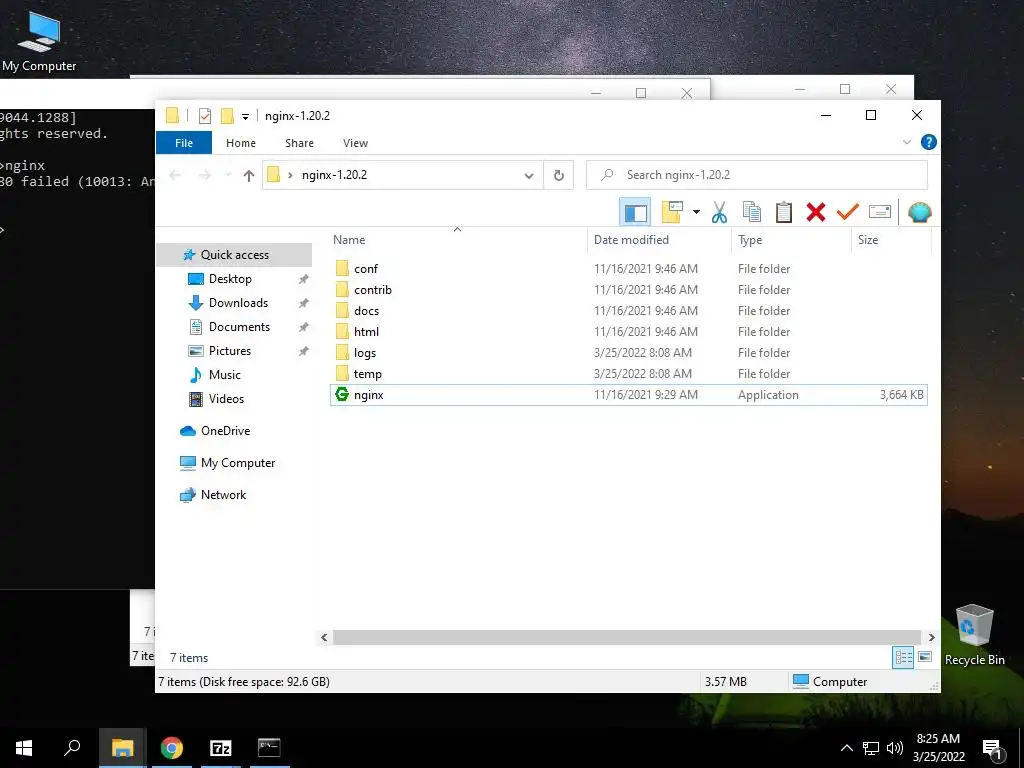This screenshot has width=1024, height=768.
Task: Click the horizontal scrollbar left arrow
Action: (x=324, y=637)
